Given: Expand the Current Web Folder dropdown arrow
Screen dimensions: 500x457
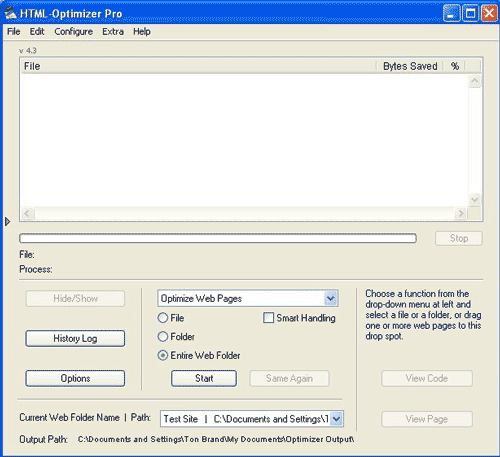Looking at the screenshot, I should coord(337,419).
